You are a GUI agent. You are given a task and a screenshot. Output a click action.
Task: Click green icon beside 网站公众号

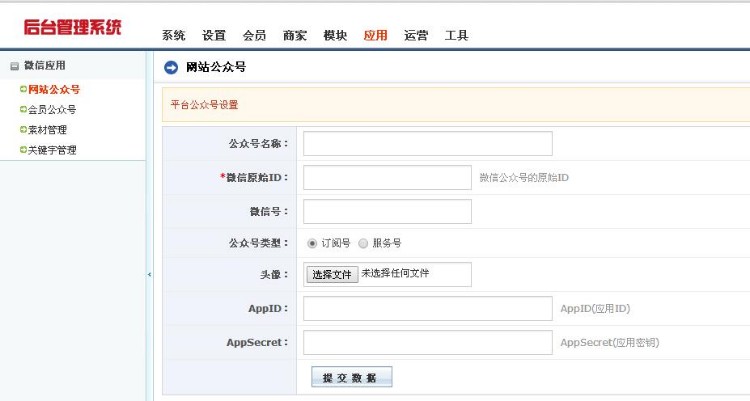[x=23, y=89]
